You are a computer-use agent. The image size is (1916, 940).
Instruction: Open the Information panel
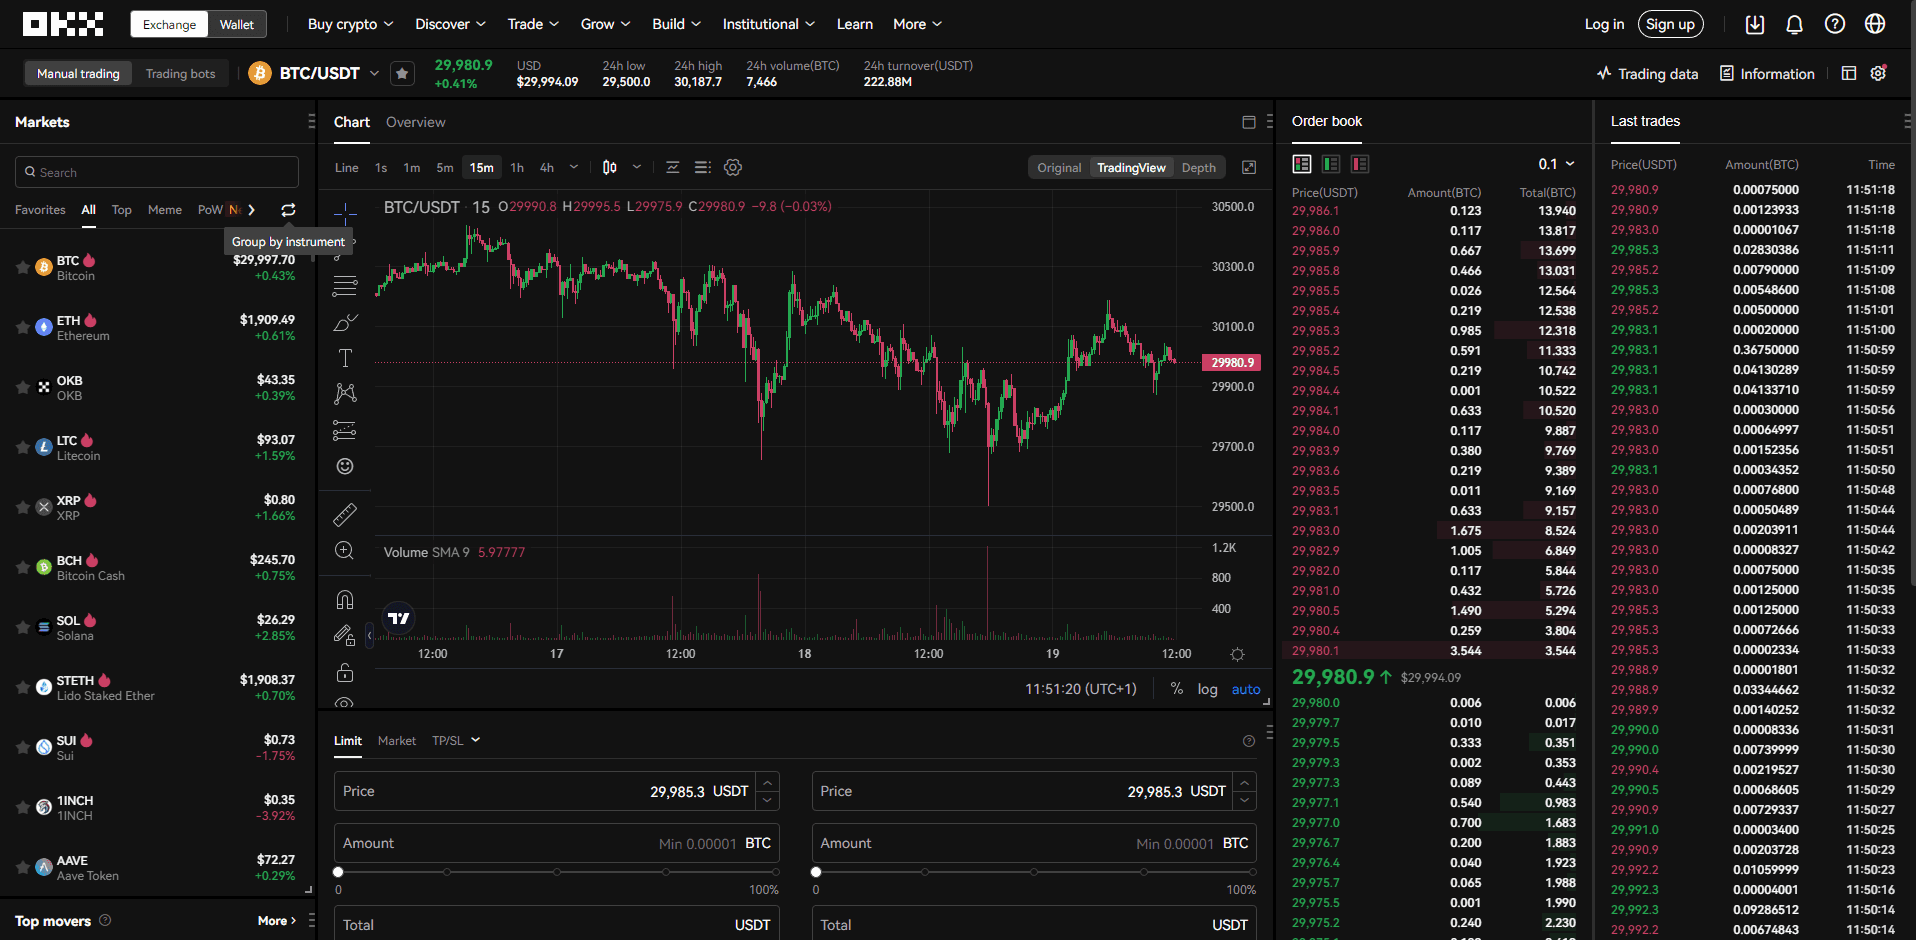(x=1767, y=74)
